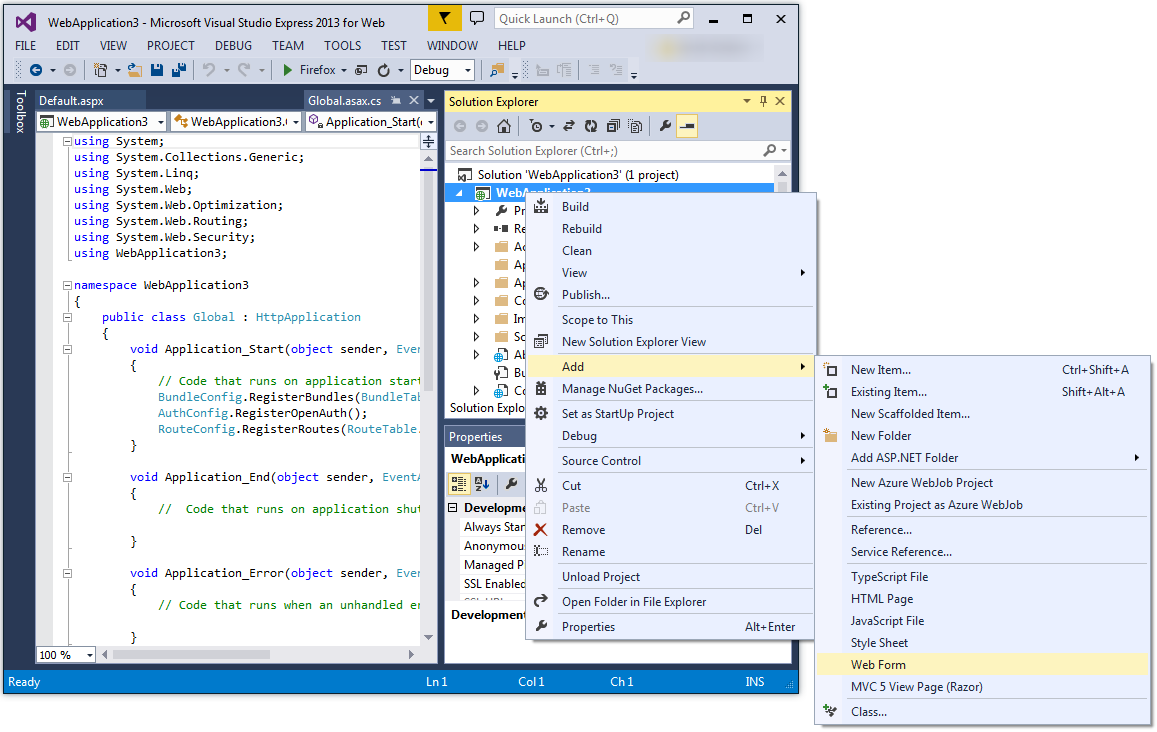Select Web Form in Add submenu
This screenshot has height=732, width=1157.
[983, 665]
